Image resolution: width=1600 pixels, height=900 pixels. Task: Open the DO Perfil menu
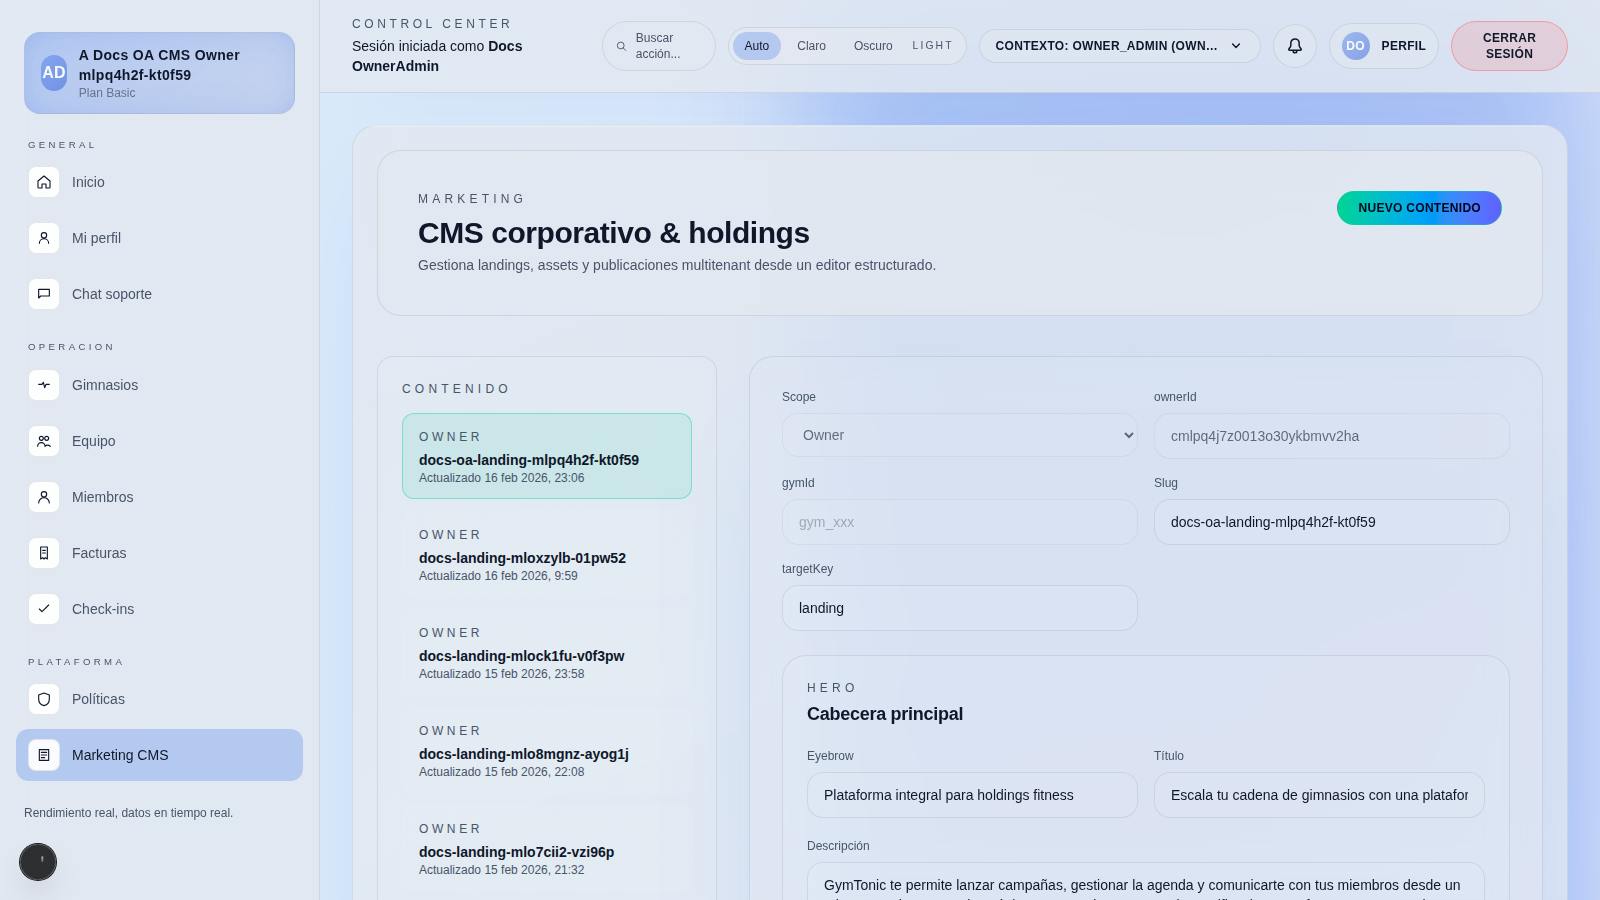click(x=1383, y=46)
